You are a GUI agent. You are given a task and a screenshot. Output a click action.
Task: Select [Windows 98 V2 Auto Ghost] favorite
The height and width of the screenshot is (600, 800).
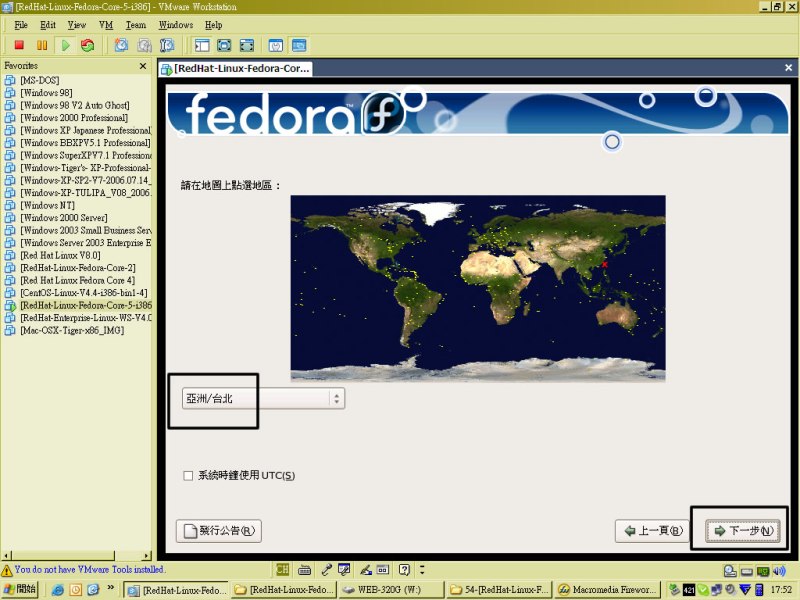tap(74, 105)
